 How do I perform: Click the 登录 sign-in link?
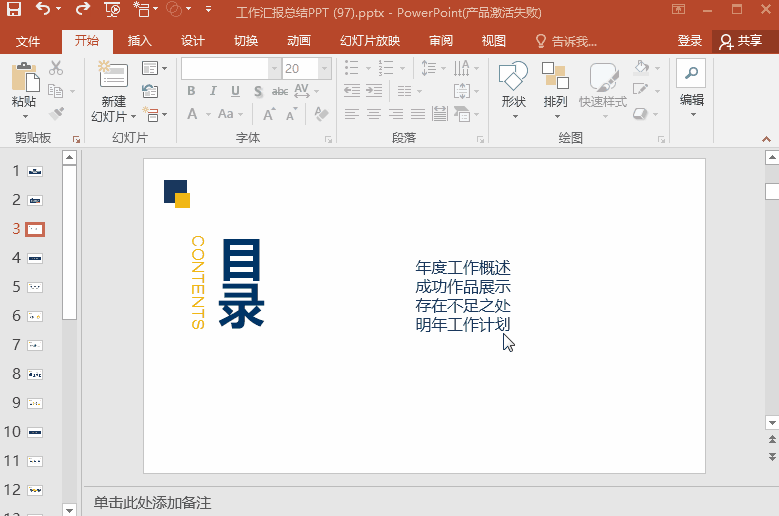click(690, 41)
